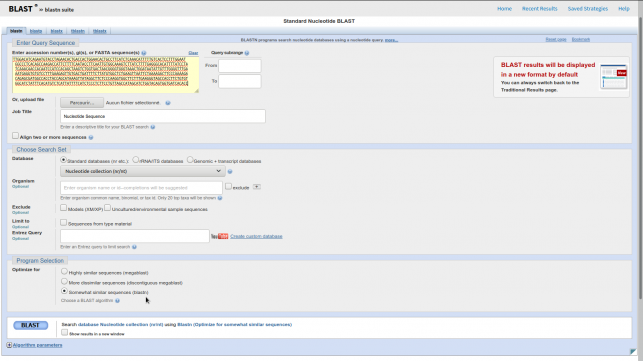Open the Help link in header

pyautogui.click(x=624, y=9)
